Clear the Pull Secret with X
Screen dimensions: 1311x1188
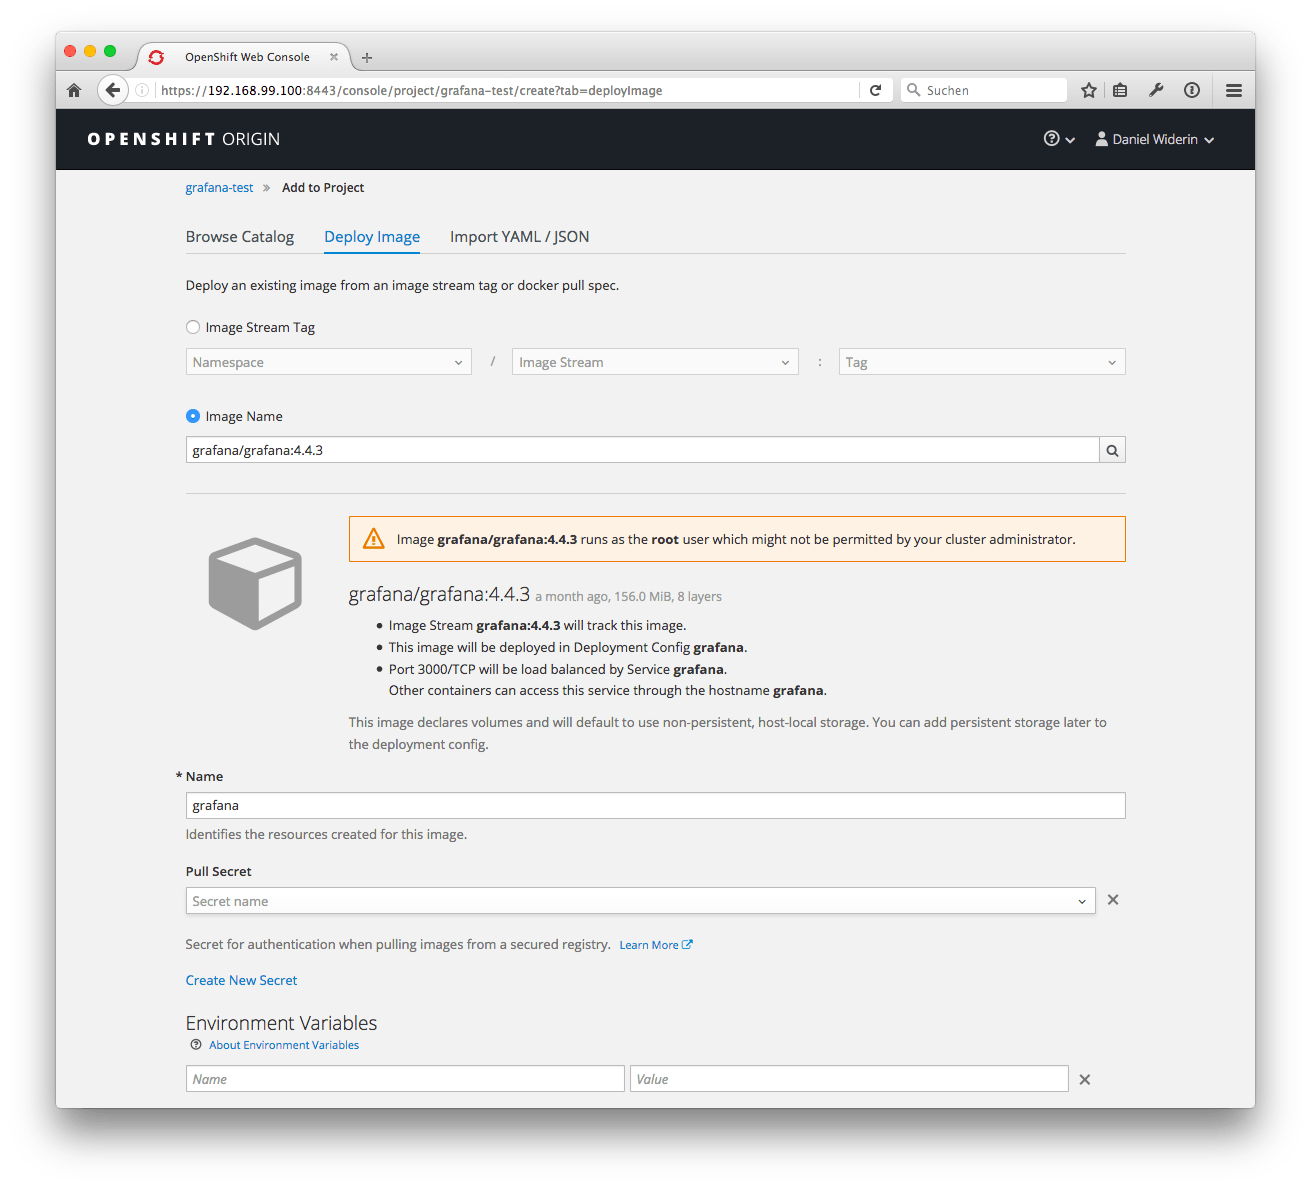pos(1113,900)
